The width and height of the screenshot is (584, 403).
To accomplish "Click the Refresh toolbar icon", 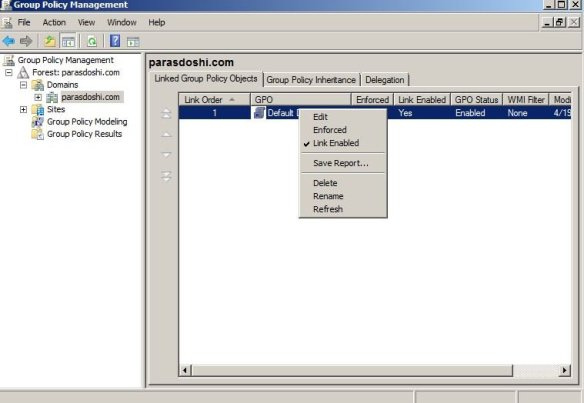I will [x=92, y=41].
